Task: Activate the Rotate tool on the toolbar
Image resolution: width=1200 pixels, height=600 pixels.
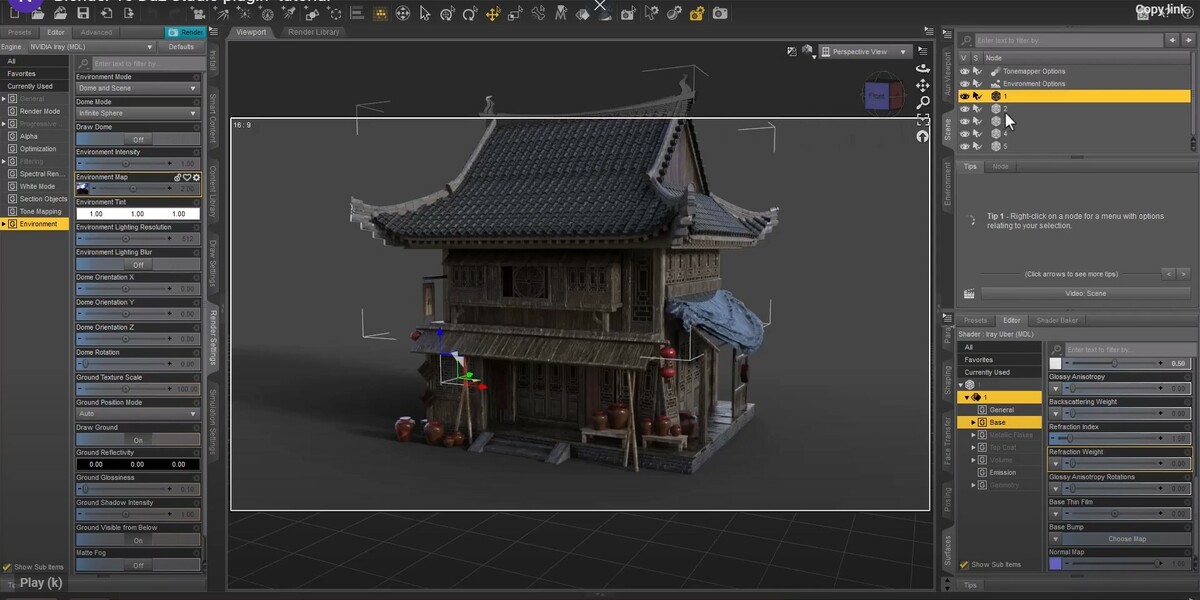Action: pyautogui.click(x=470, y=13)
